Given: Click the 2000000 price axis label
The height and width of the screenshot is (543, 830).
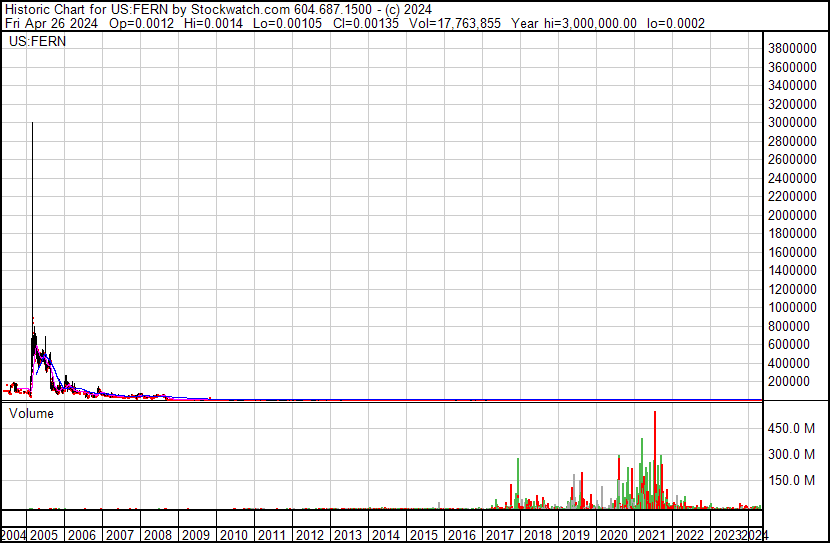Looking at the screenshot, I should [792, 215].
